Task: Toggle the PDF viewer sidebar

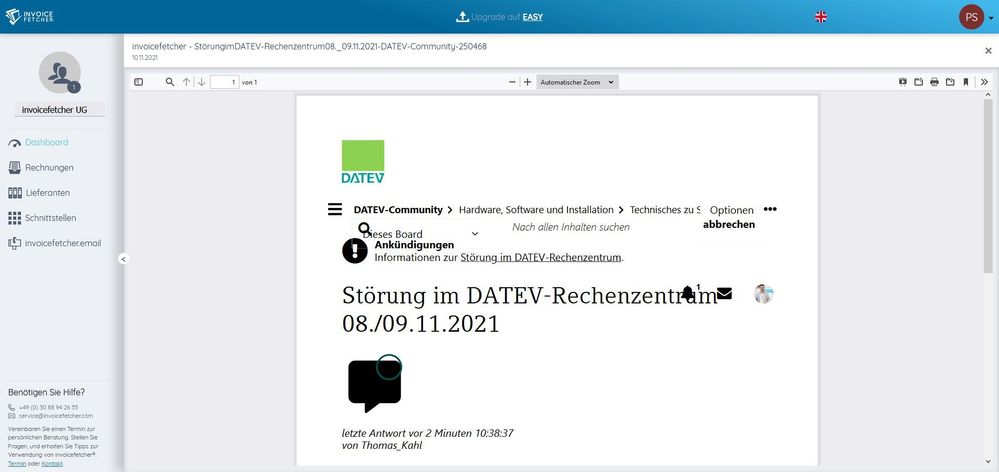Action: (138, 82)
